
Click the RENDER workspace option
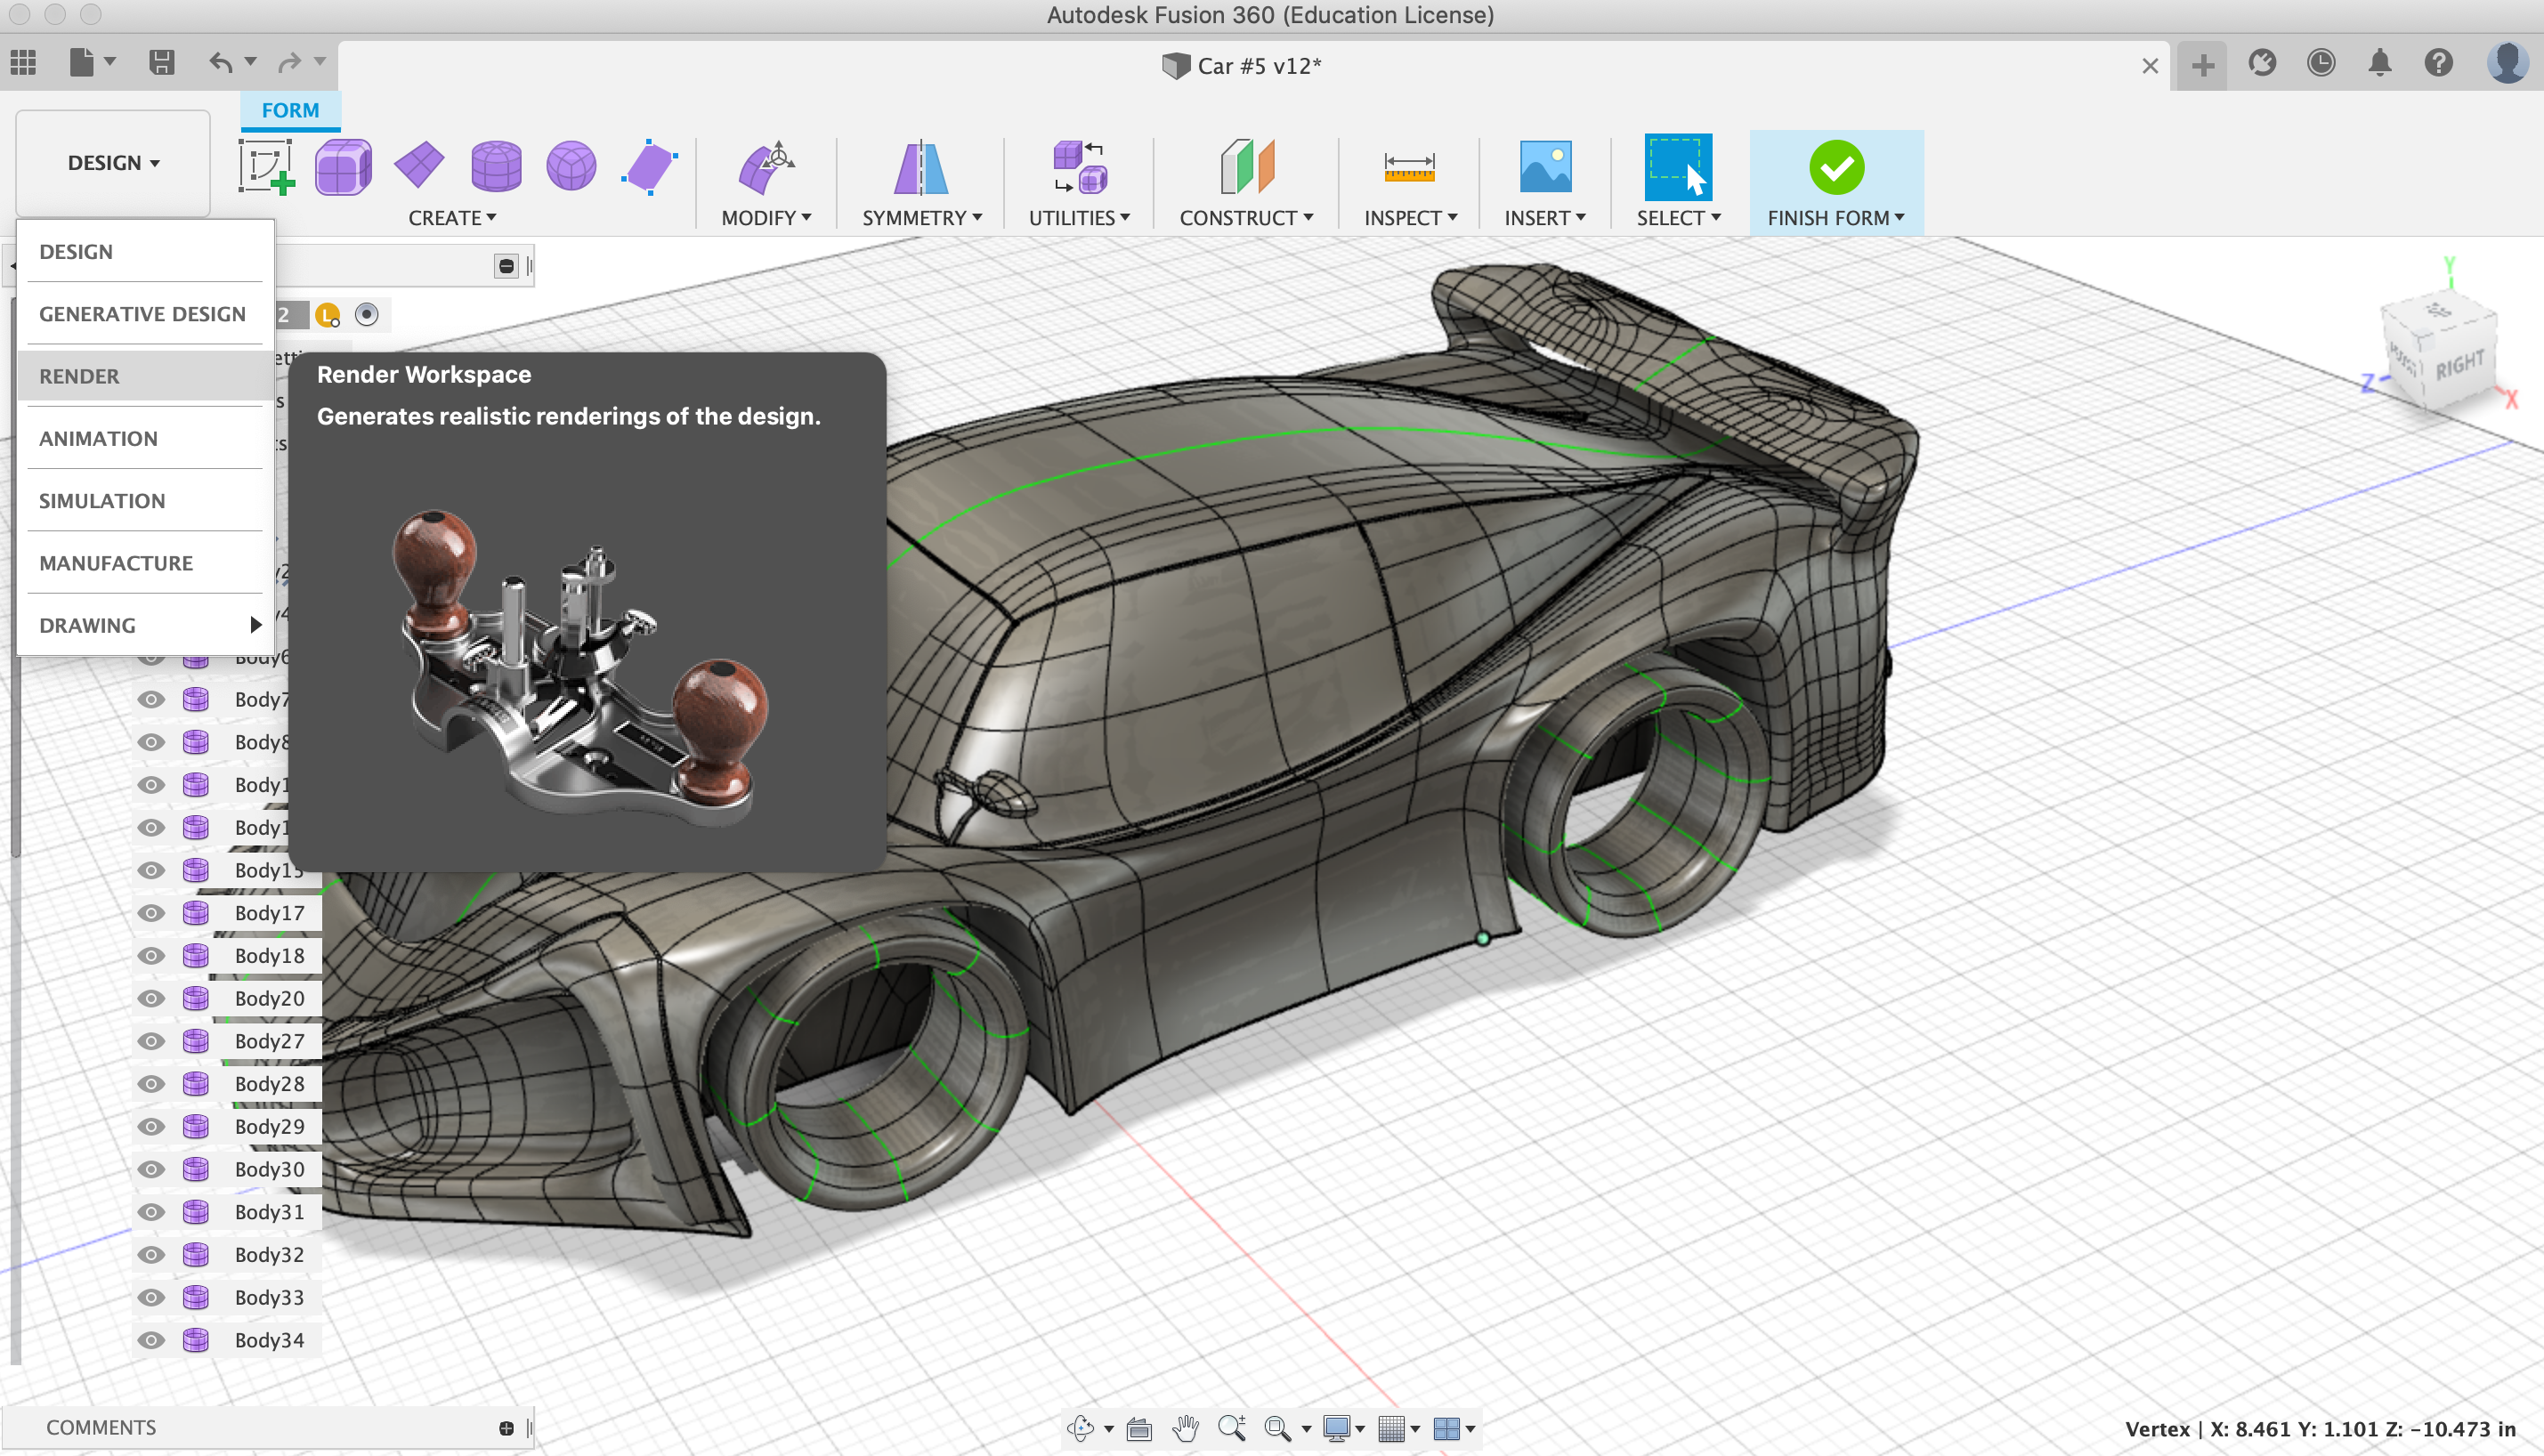point(78,376)
